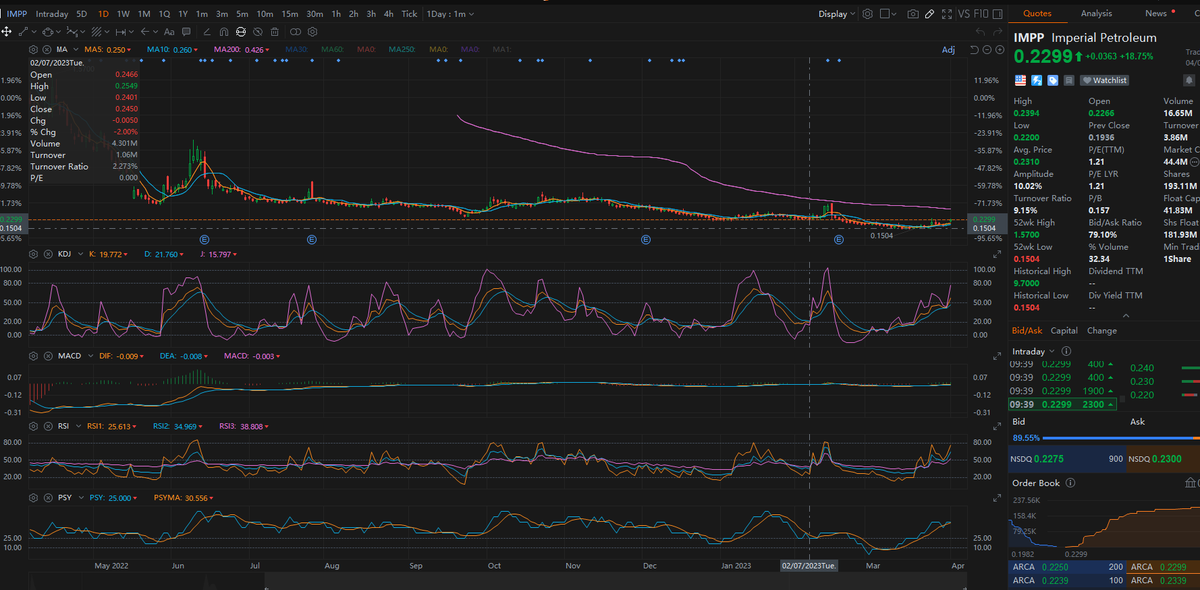This screenshot has width=1200, height=590.
Task: Select the trend line drawing tool
Action: [x=23, y=32]
